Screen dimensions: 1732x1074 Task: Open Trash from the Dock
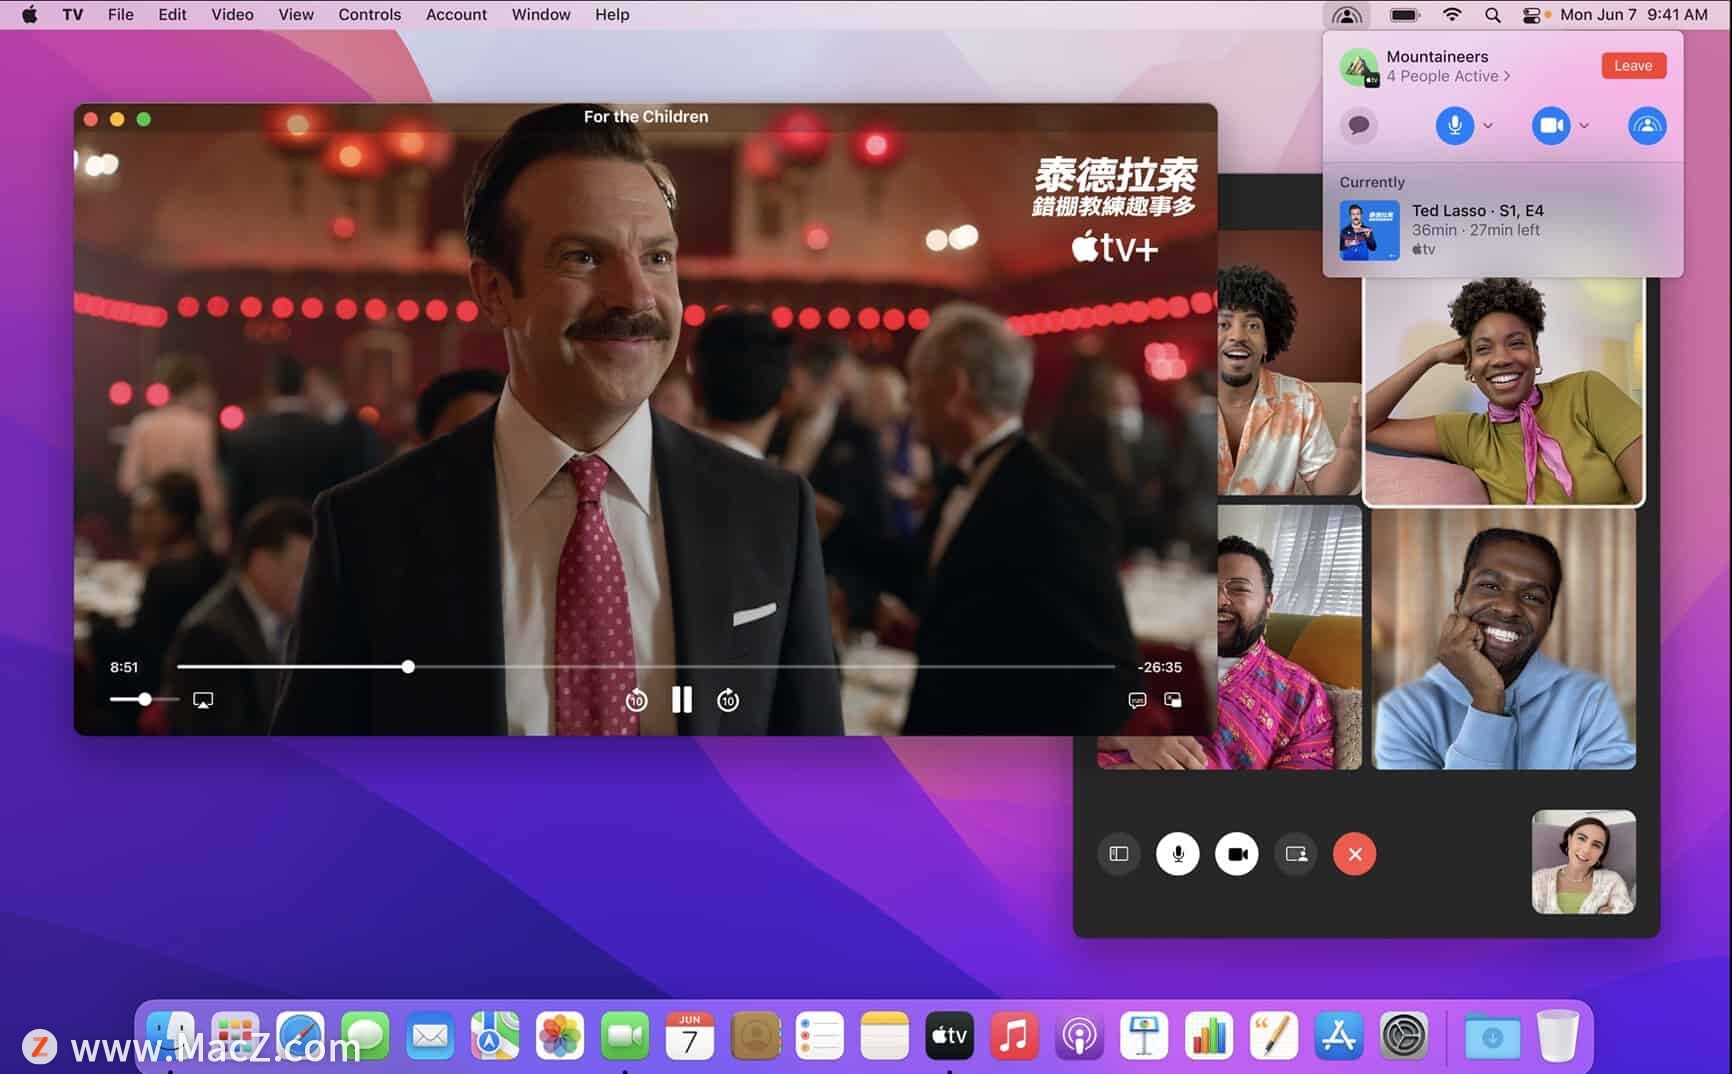point(1557,1036)
